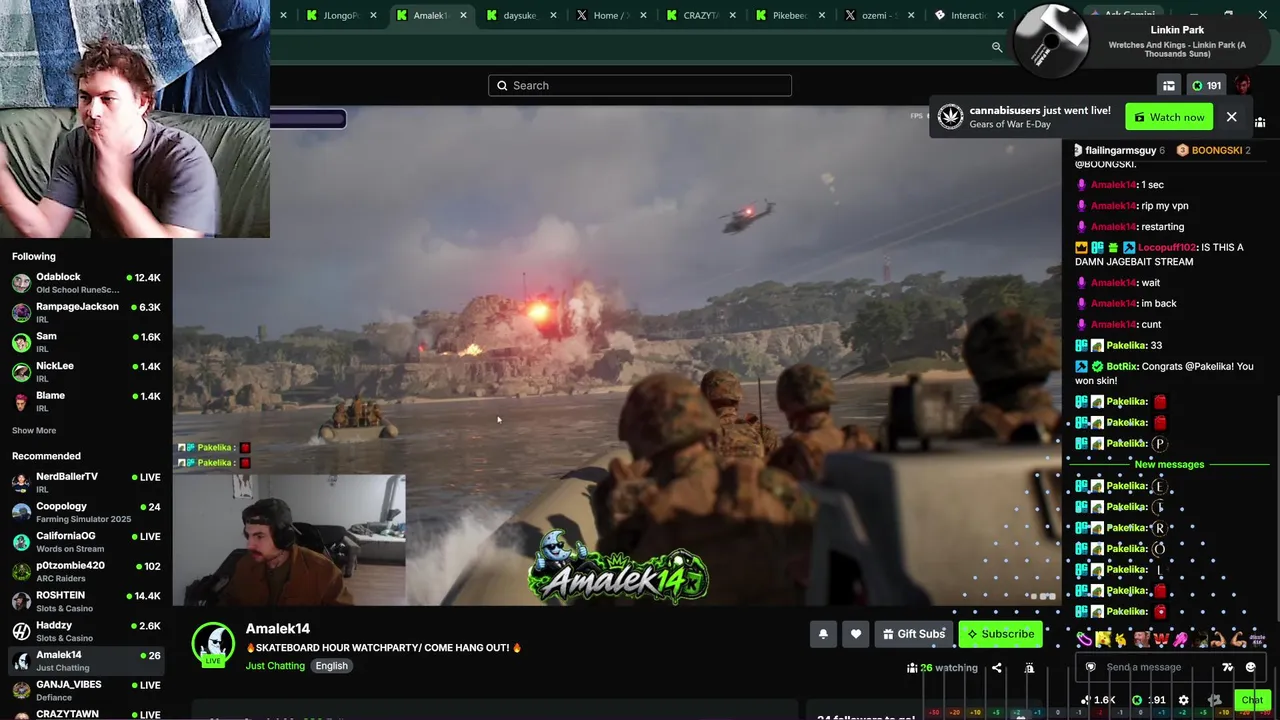
Task: Open the chat text formatting icon
Action: point(1228,667)
